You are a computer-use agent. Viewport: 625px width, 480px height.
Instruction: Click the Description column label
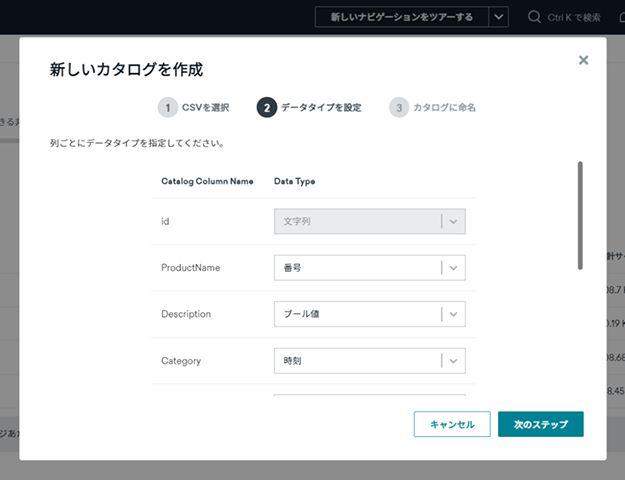186,314
